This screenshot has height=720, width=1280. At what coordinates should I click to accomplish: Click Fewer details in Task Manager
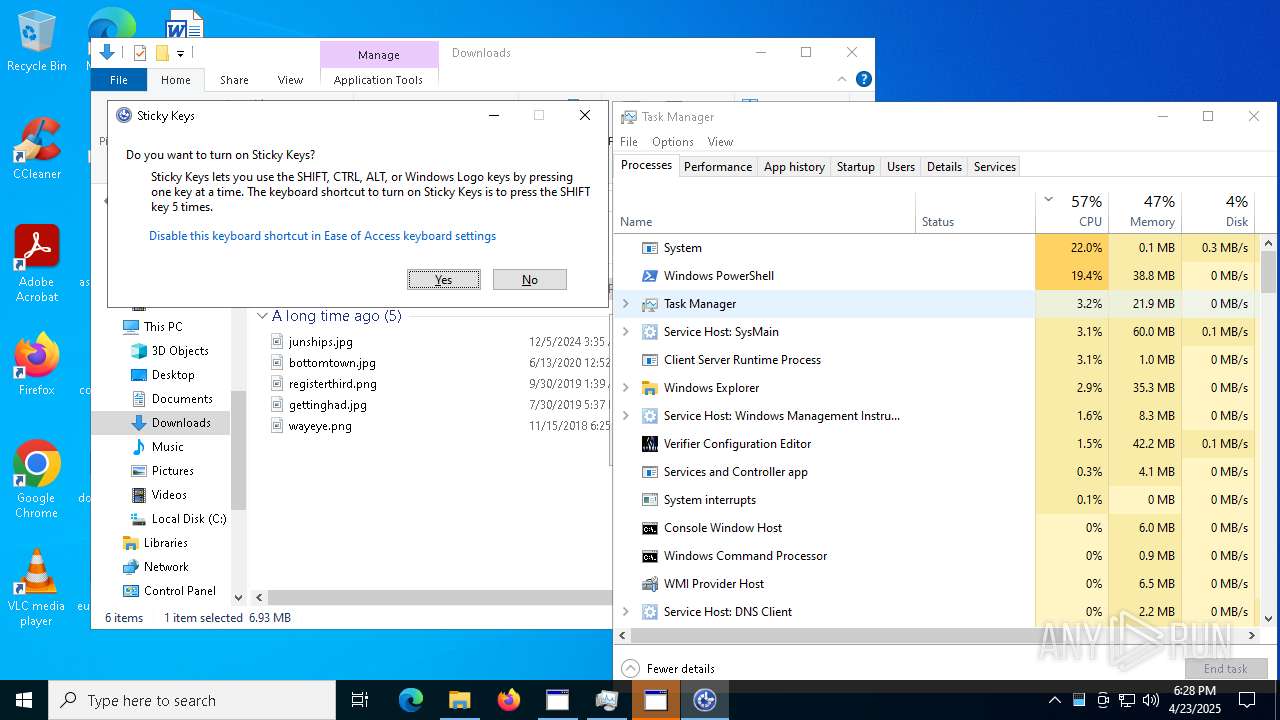coord(668,668)
